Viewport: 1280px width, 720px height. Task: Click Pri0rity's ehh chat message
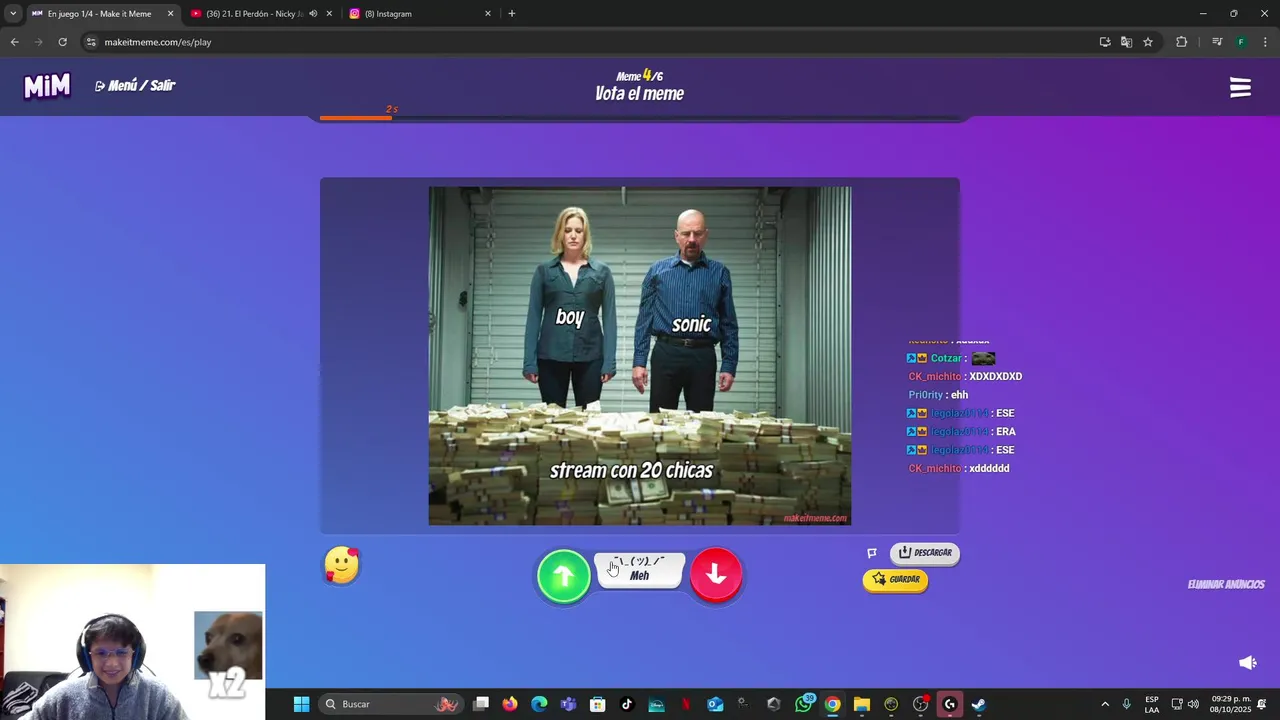pyautogui.click(x=938, y=395)
